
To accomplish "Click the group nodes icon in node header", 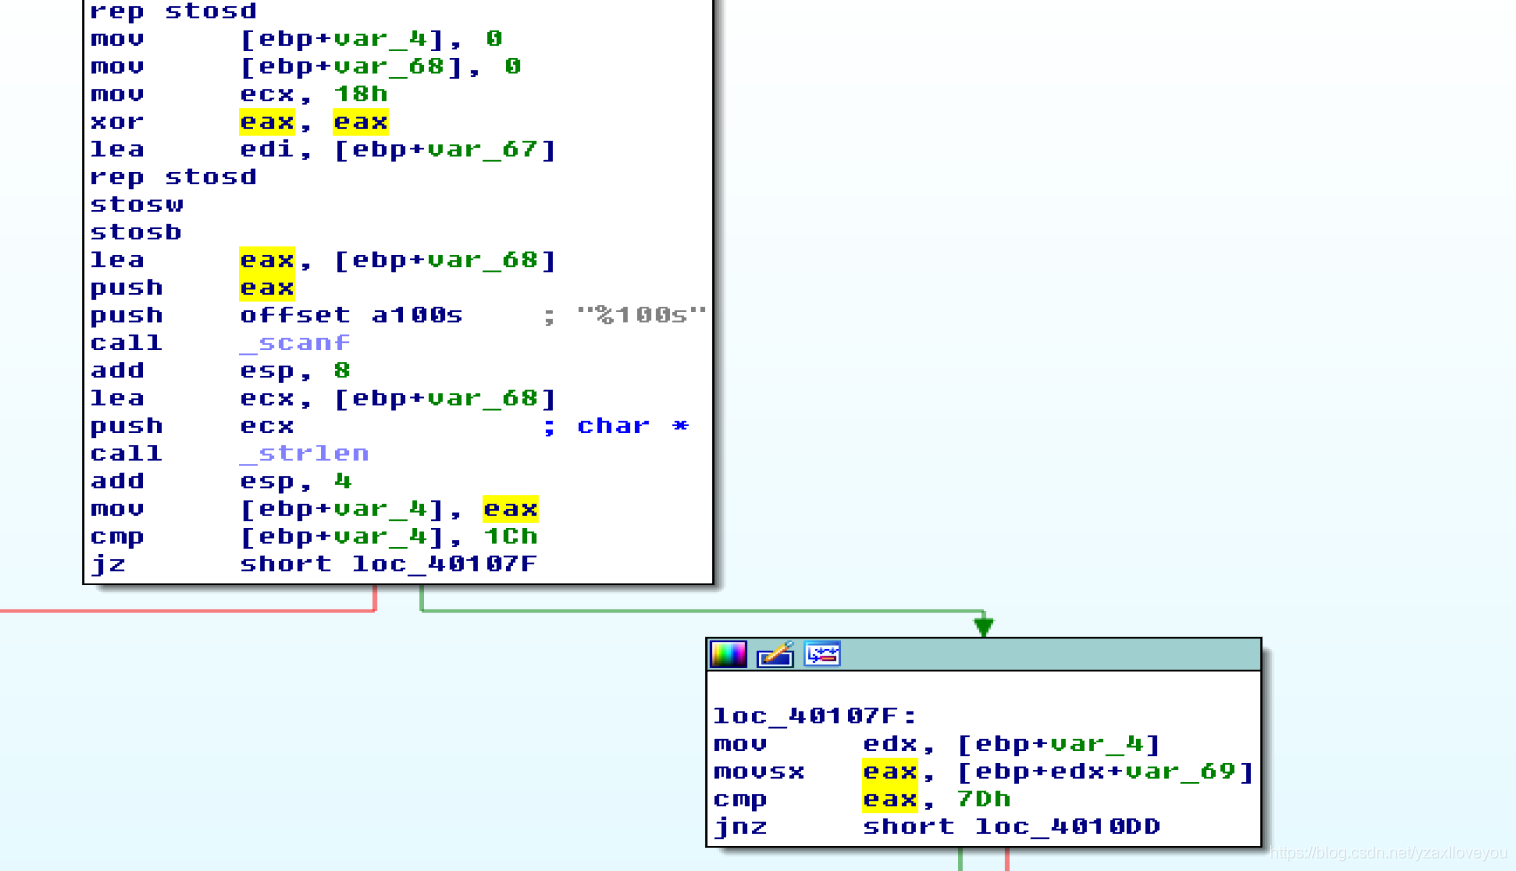I will pos(822,655).
